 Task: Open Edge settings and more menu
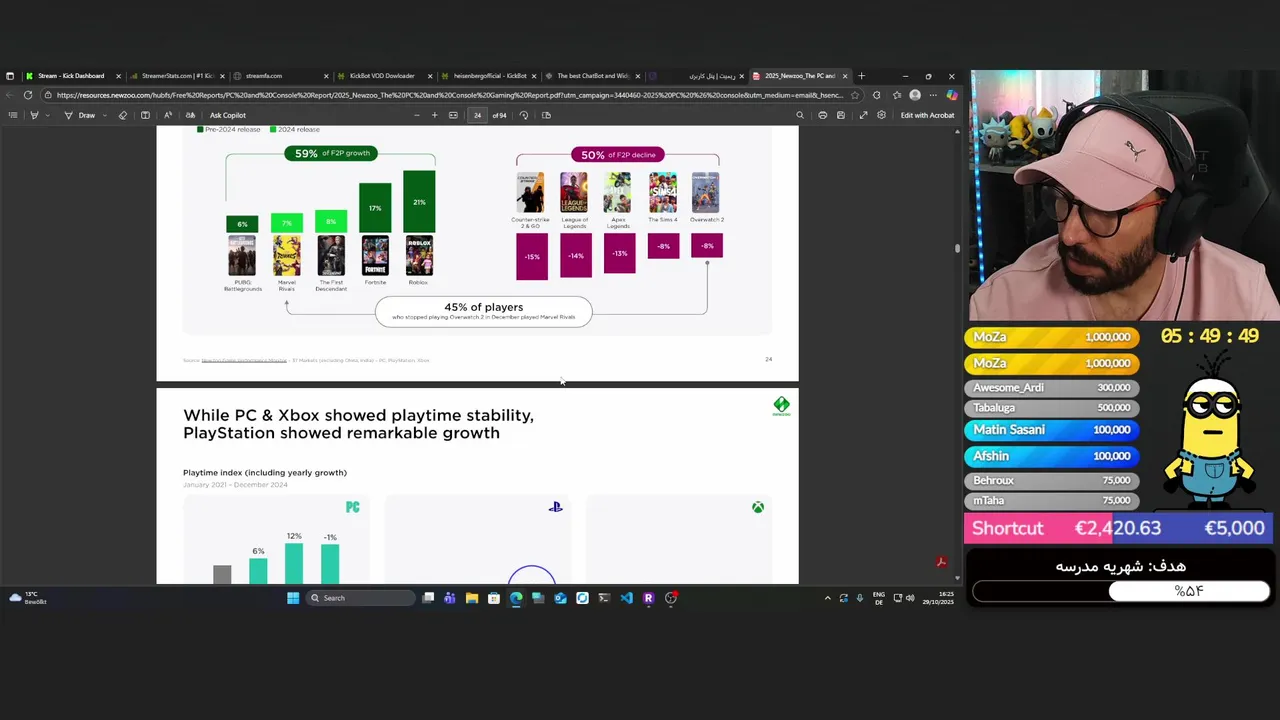933,95
